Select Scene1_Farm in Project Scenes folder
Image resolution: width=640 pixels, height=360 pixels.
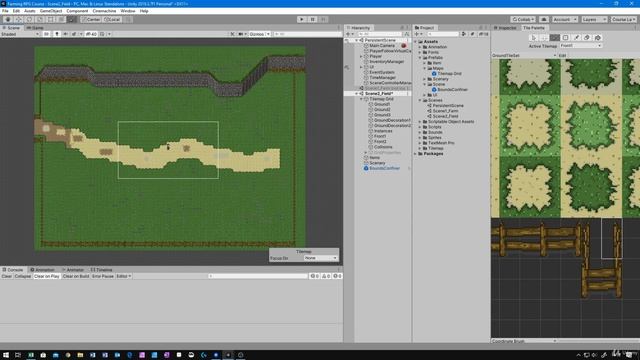445,111
